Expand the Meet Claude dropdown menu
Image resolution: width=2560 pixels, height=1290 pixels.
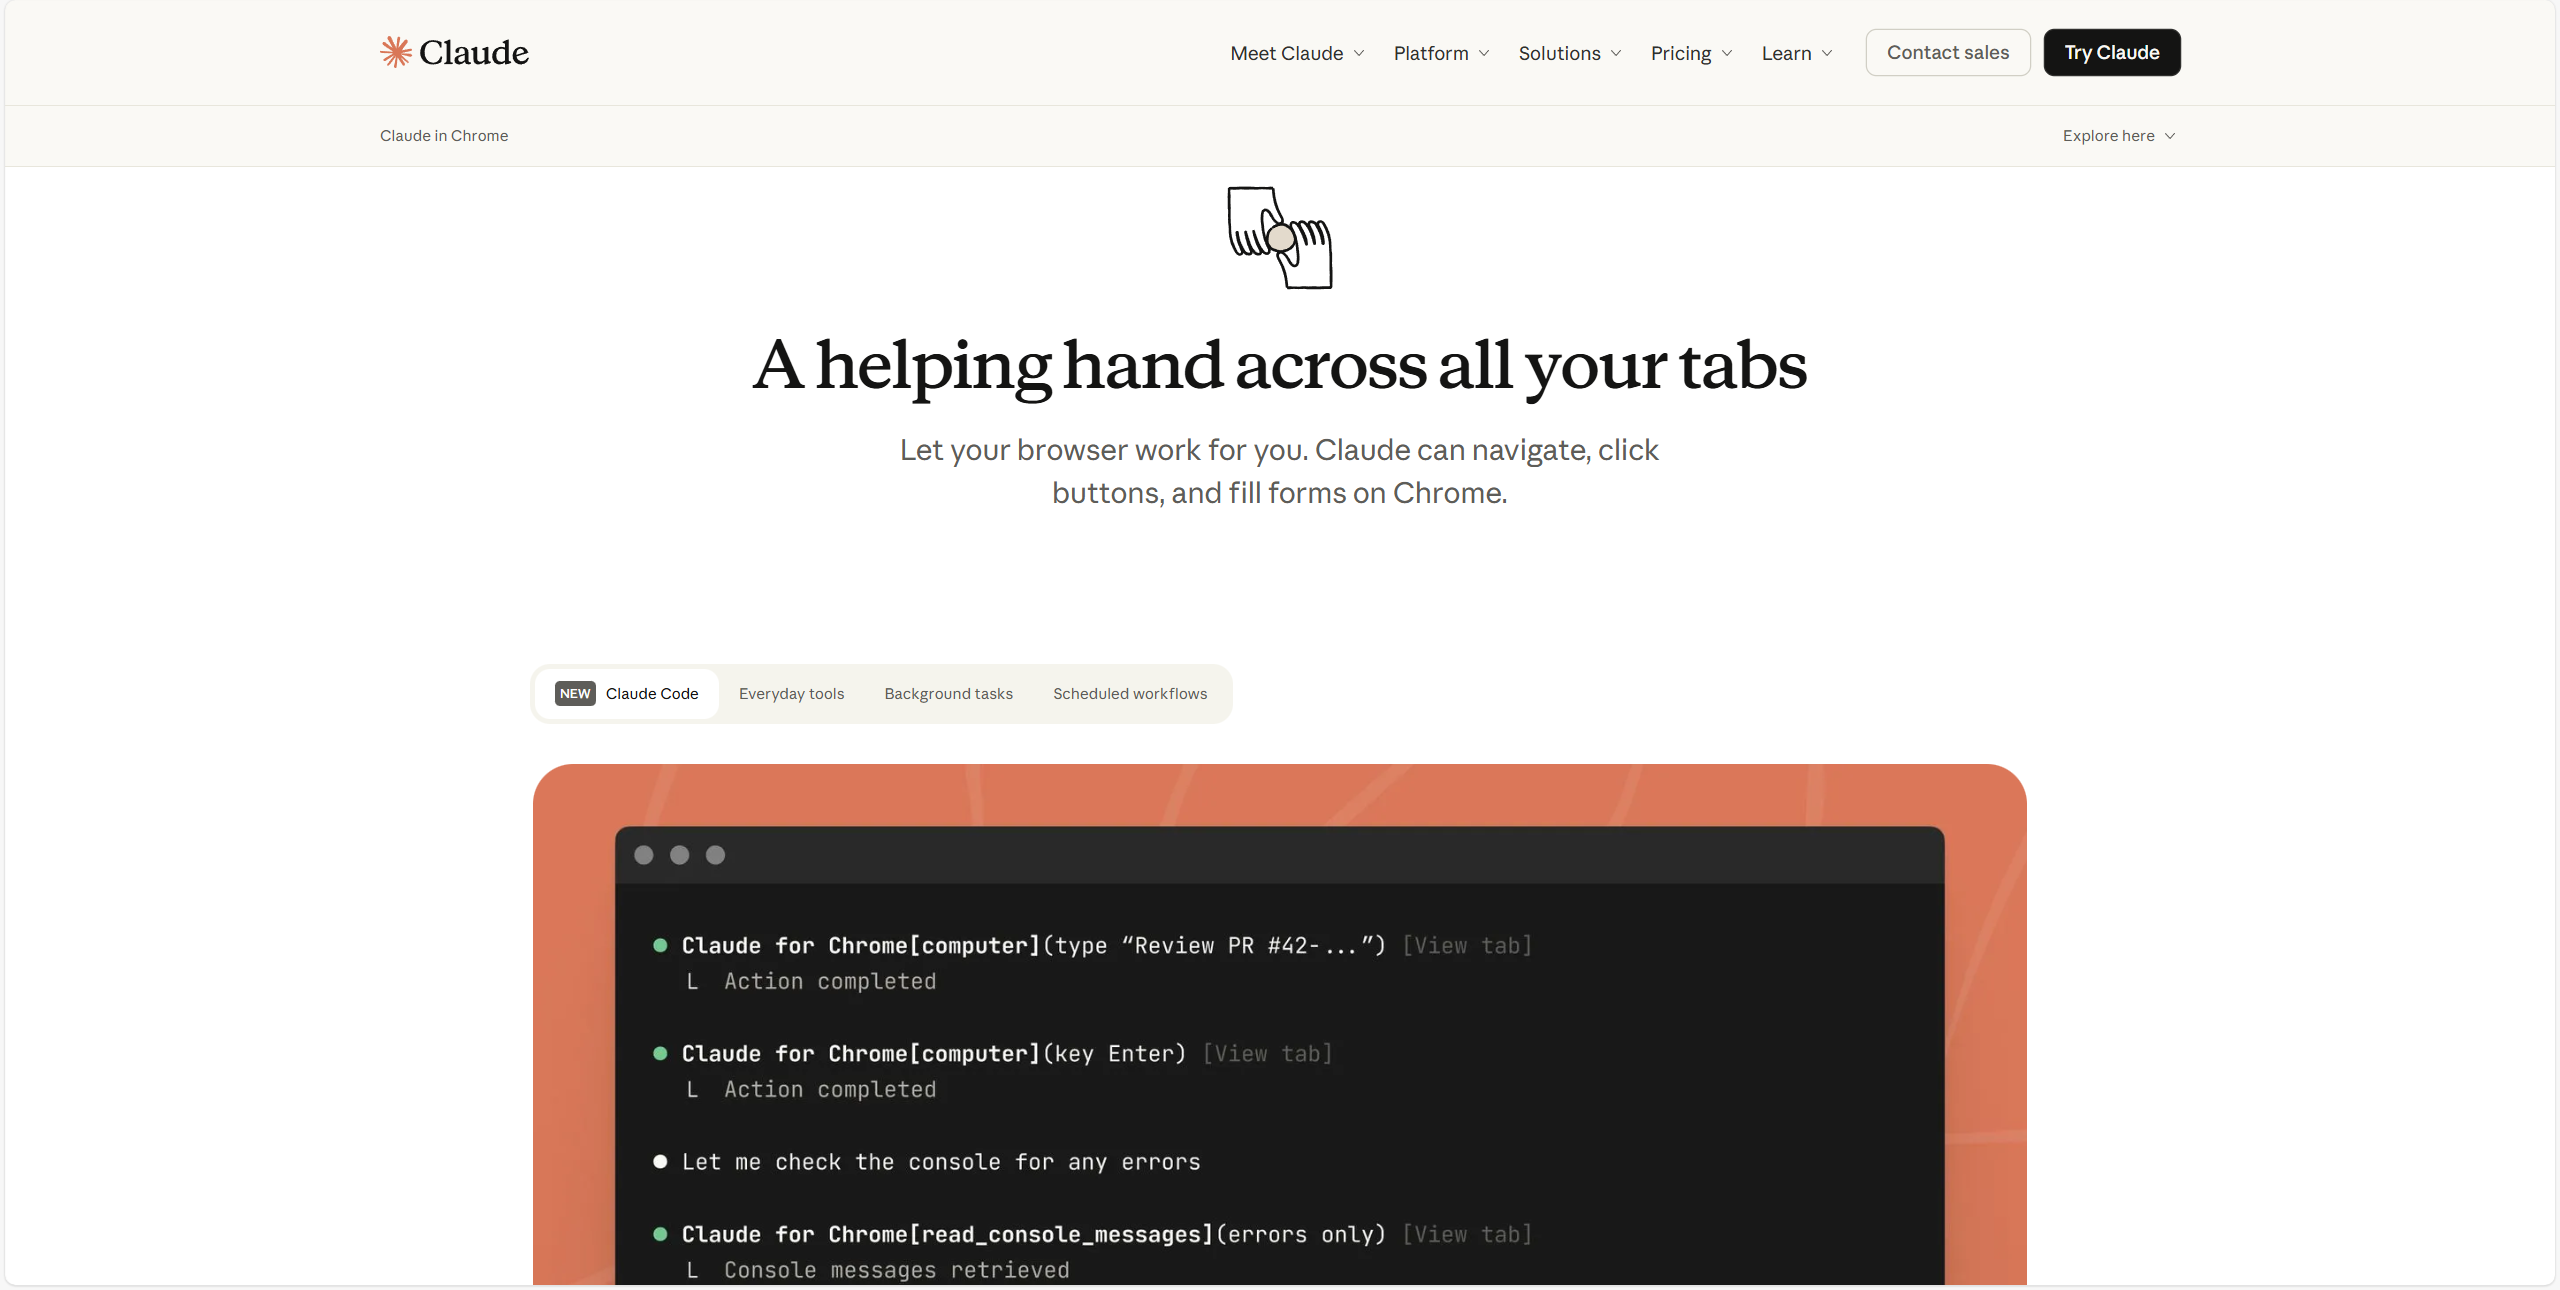tap(1297, 53)
